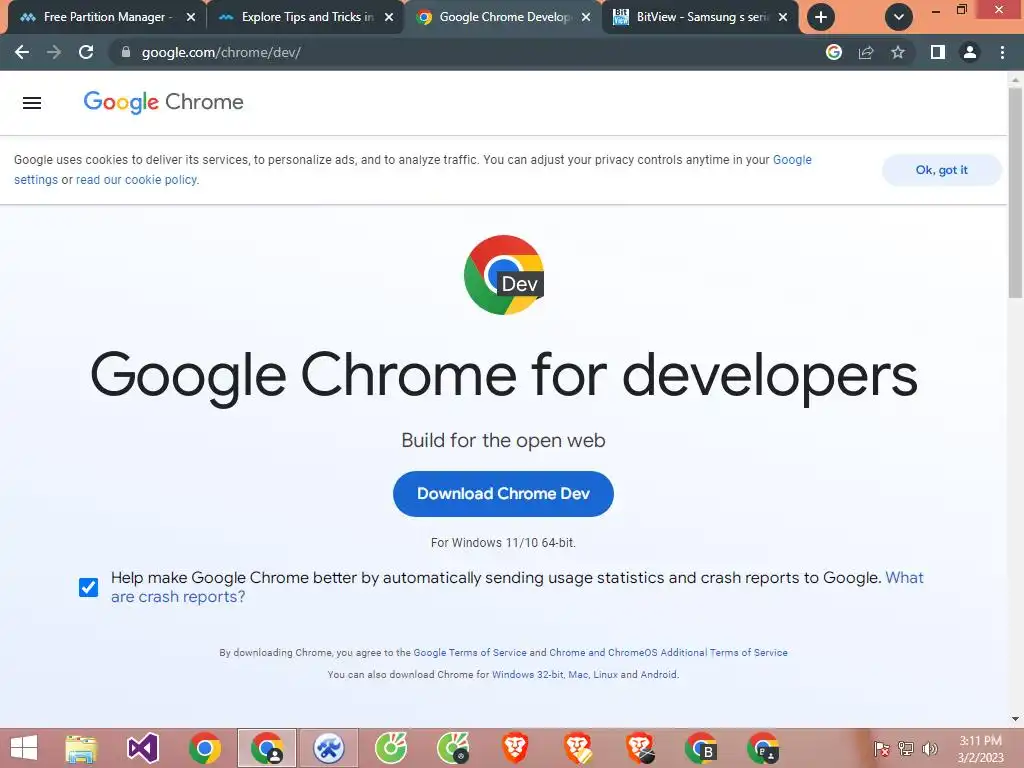
Task: Open the profile avatar menu
Action: coord(970,52)
